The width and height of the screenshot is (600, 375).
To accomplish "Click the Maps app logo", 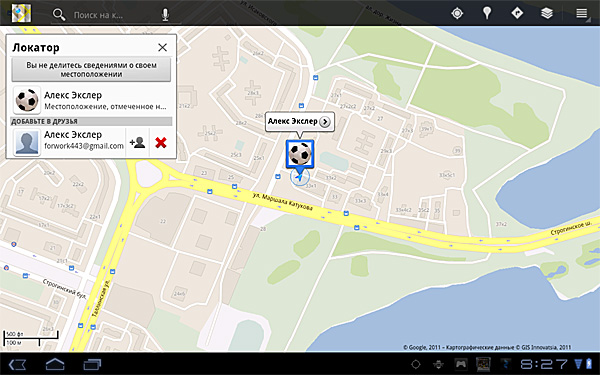I will pos(21,13).
